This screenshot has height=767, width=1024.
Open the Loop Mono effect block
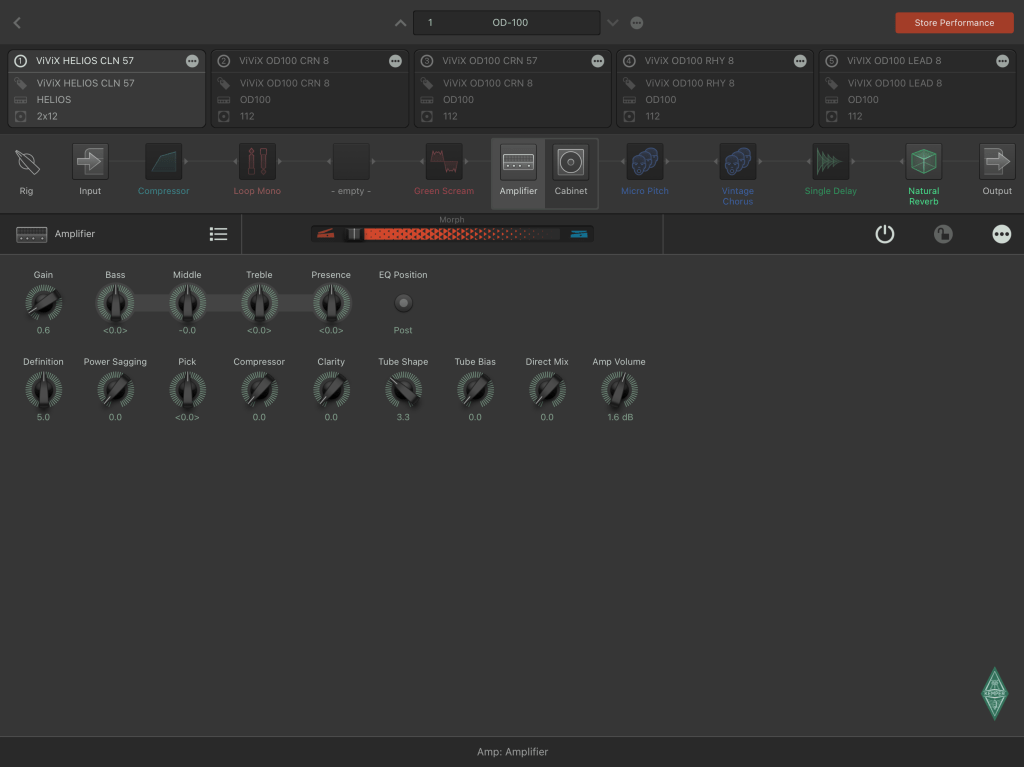coord(257,162)
